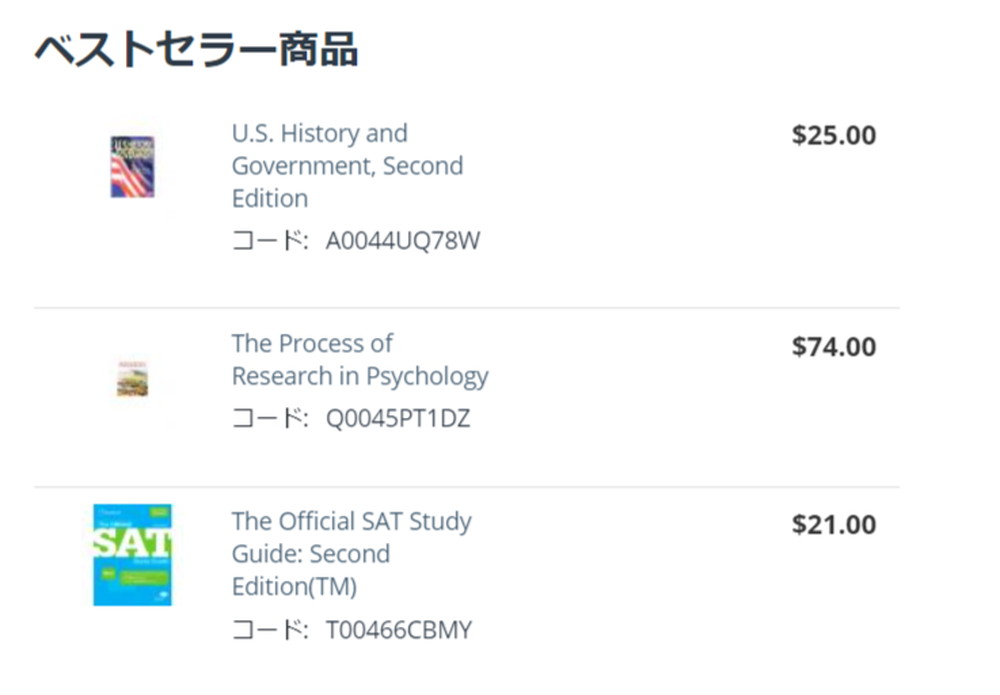Screen dimensions: 1000x695
Task: Click the ベストセラー商品 heading
Action: point(196,49)
